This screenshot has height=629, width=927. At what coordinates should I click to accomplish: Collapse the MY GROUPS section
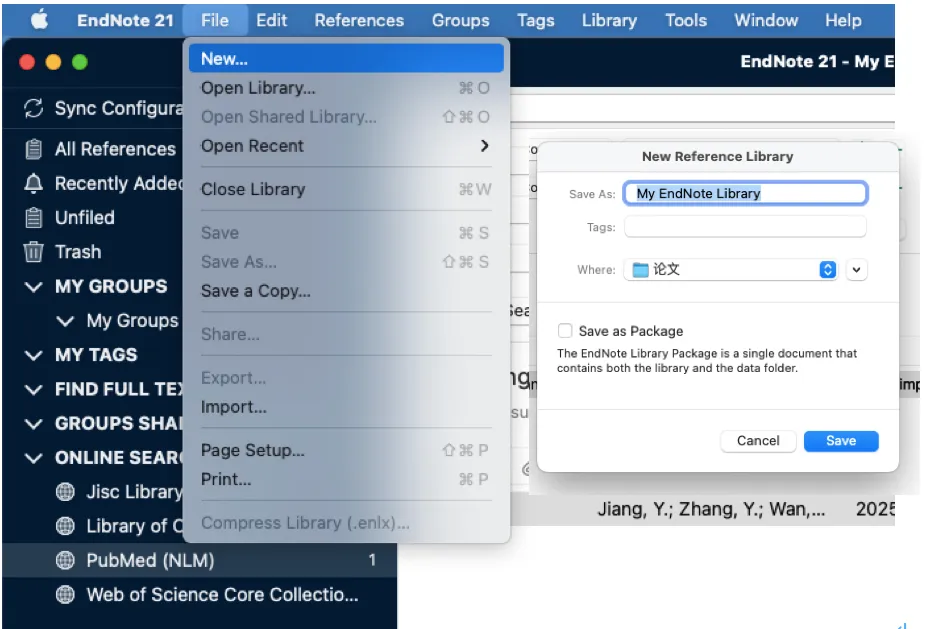[x=34, y=287]
